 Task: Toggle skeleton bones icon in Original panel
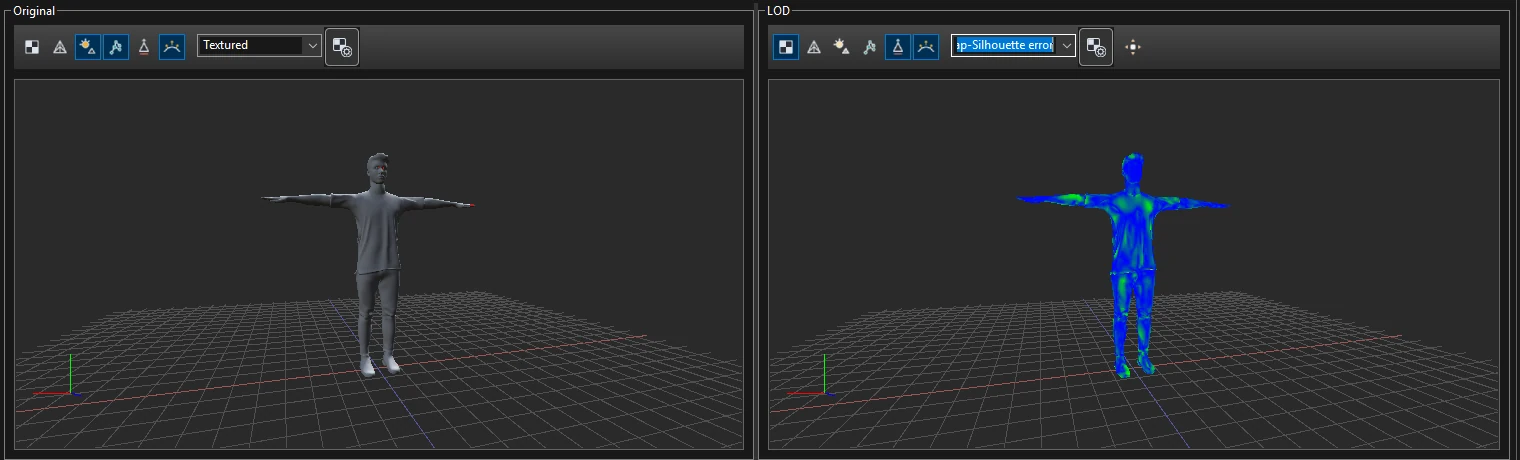click(x=116, y=46)
